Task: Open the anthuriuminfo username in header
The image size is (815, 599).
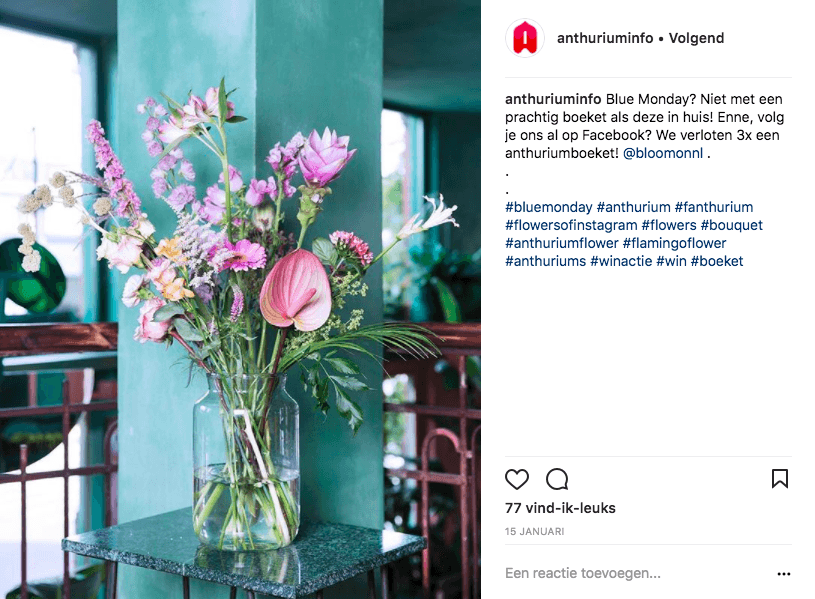Action: point(605,38)
